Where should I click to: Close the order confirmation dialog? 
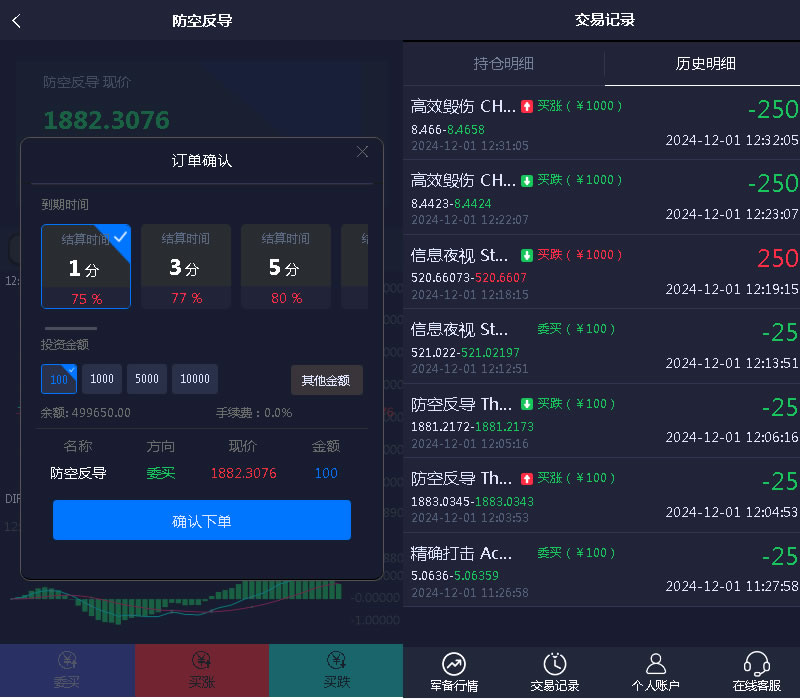click(x=362, y=152)
